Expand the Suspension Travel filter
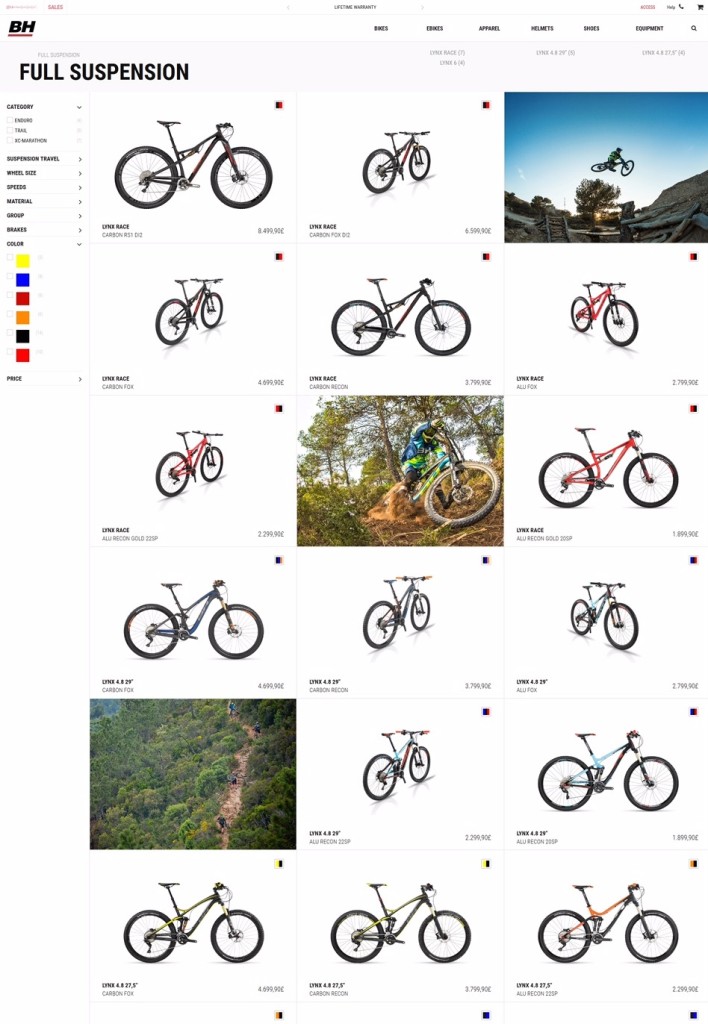This screenshot has height=1024, width=708. tap(44, 159)
